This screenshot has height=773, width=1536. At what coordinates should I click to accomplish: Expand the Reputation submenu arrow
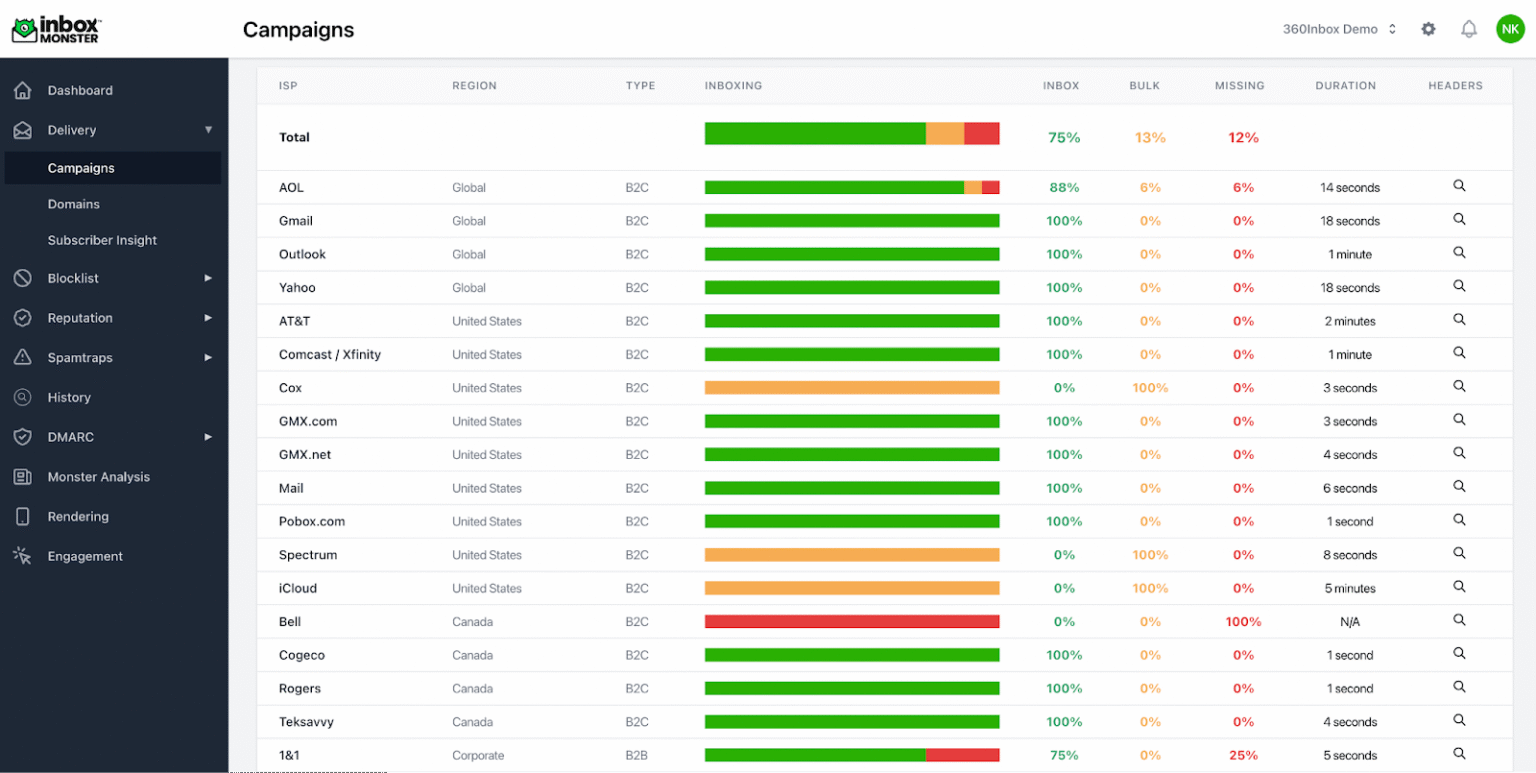208,318
